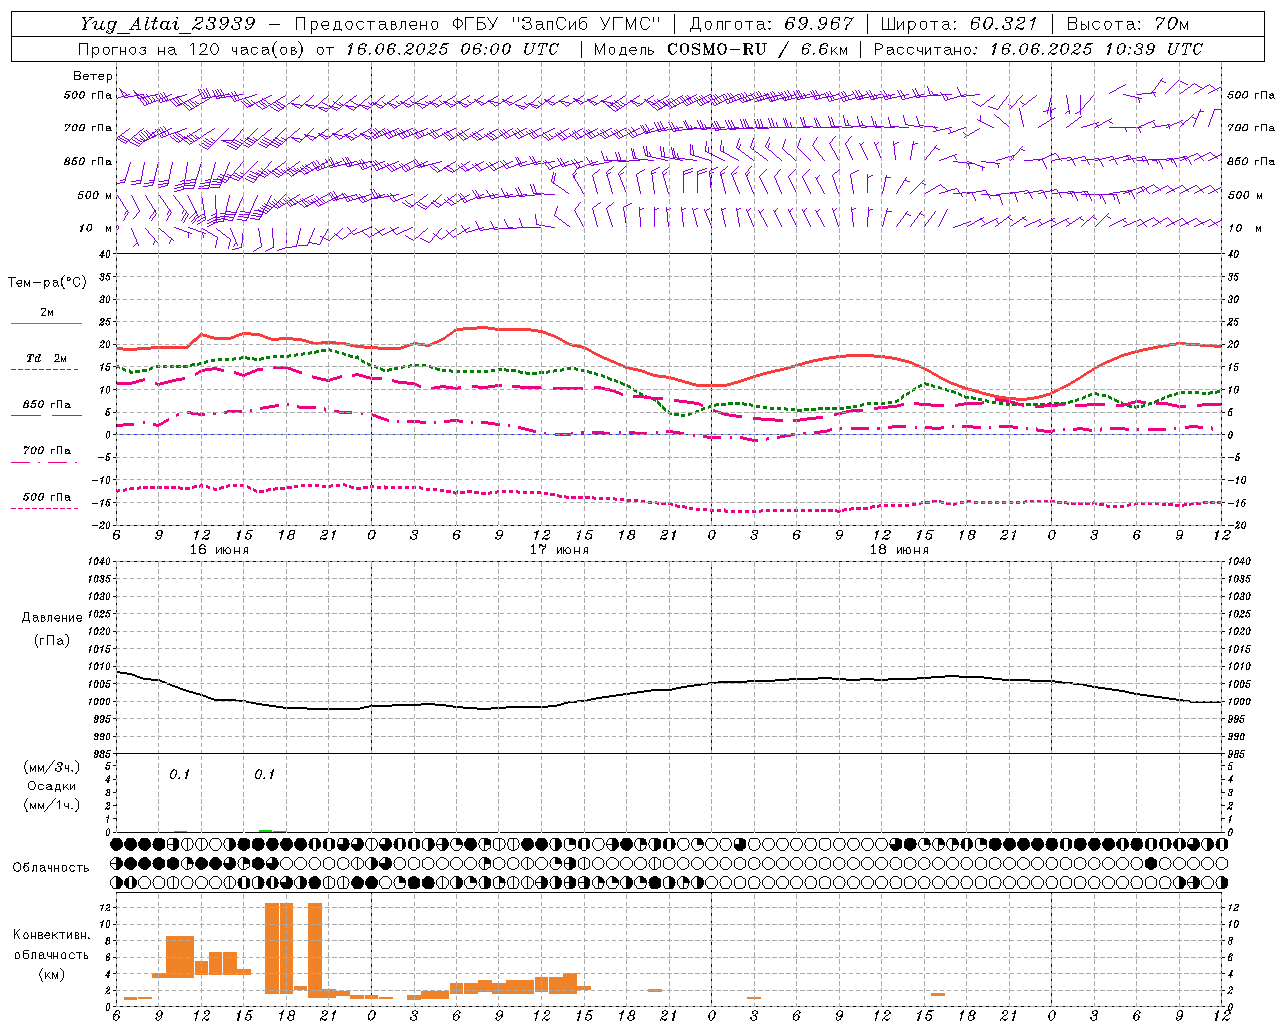Click the dash-dot line sample under legend "700 гПа"
Image resolution: width=1280 pixels, height=1024 pixels.
44,462
